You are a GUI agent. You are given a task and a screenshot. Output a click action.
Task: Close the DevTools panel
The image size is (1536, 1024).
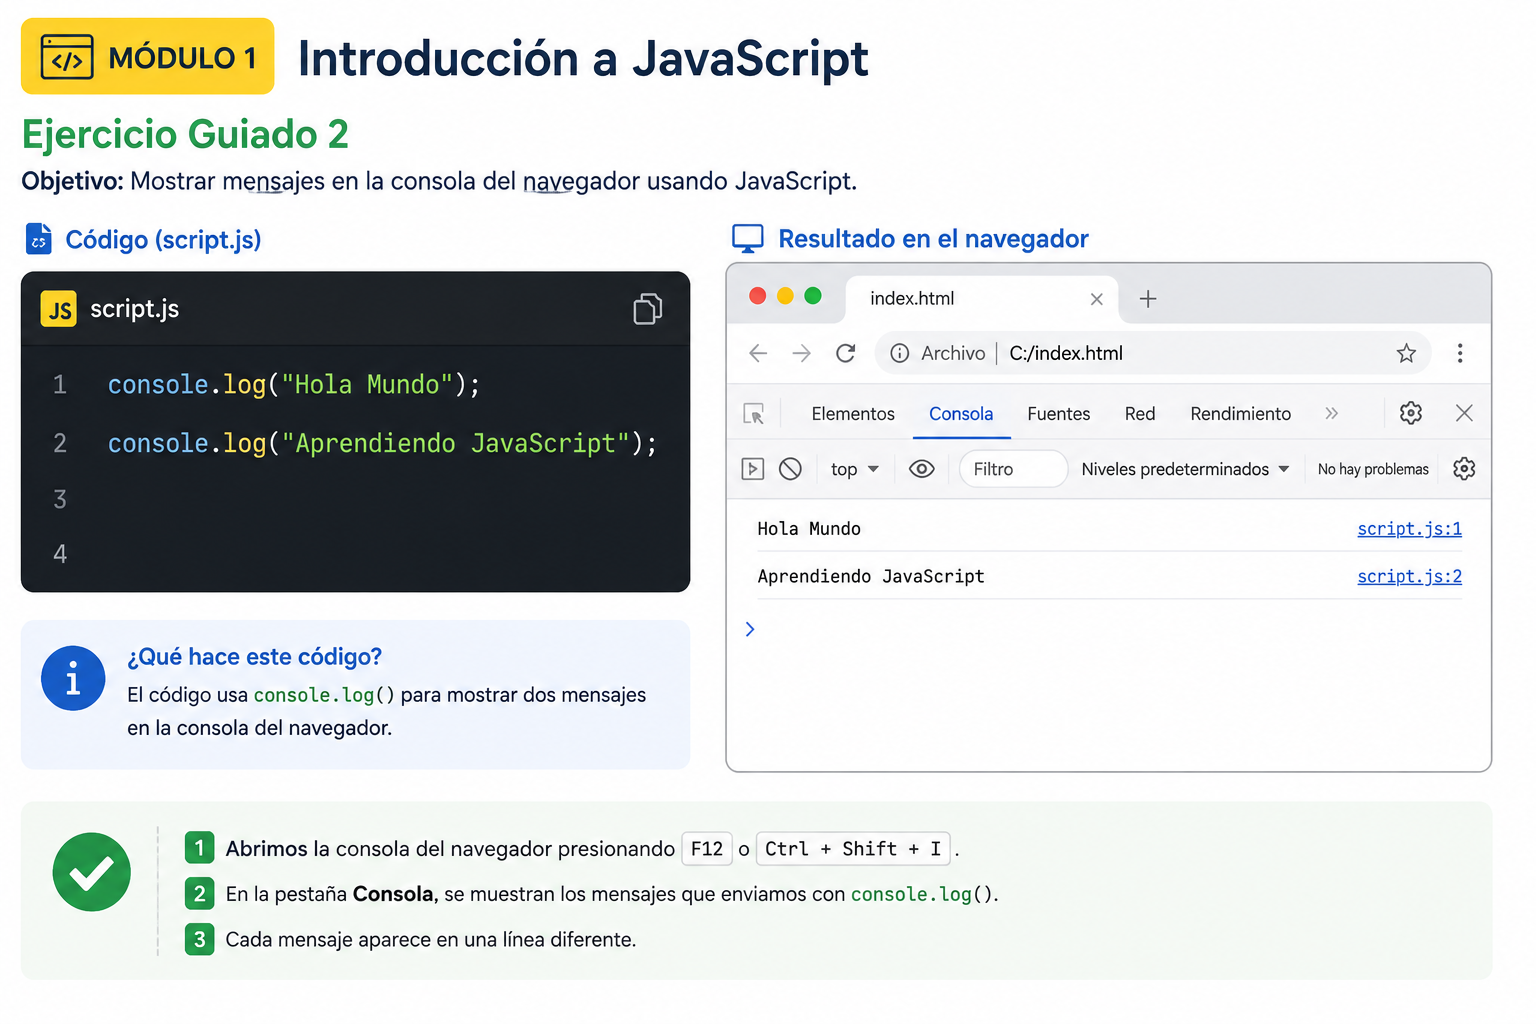click(1464, 413)
